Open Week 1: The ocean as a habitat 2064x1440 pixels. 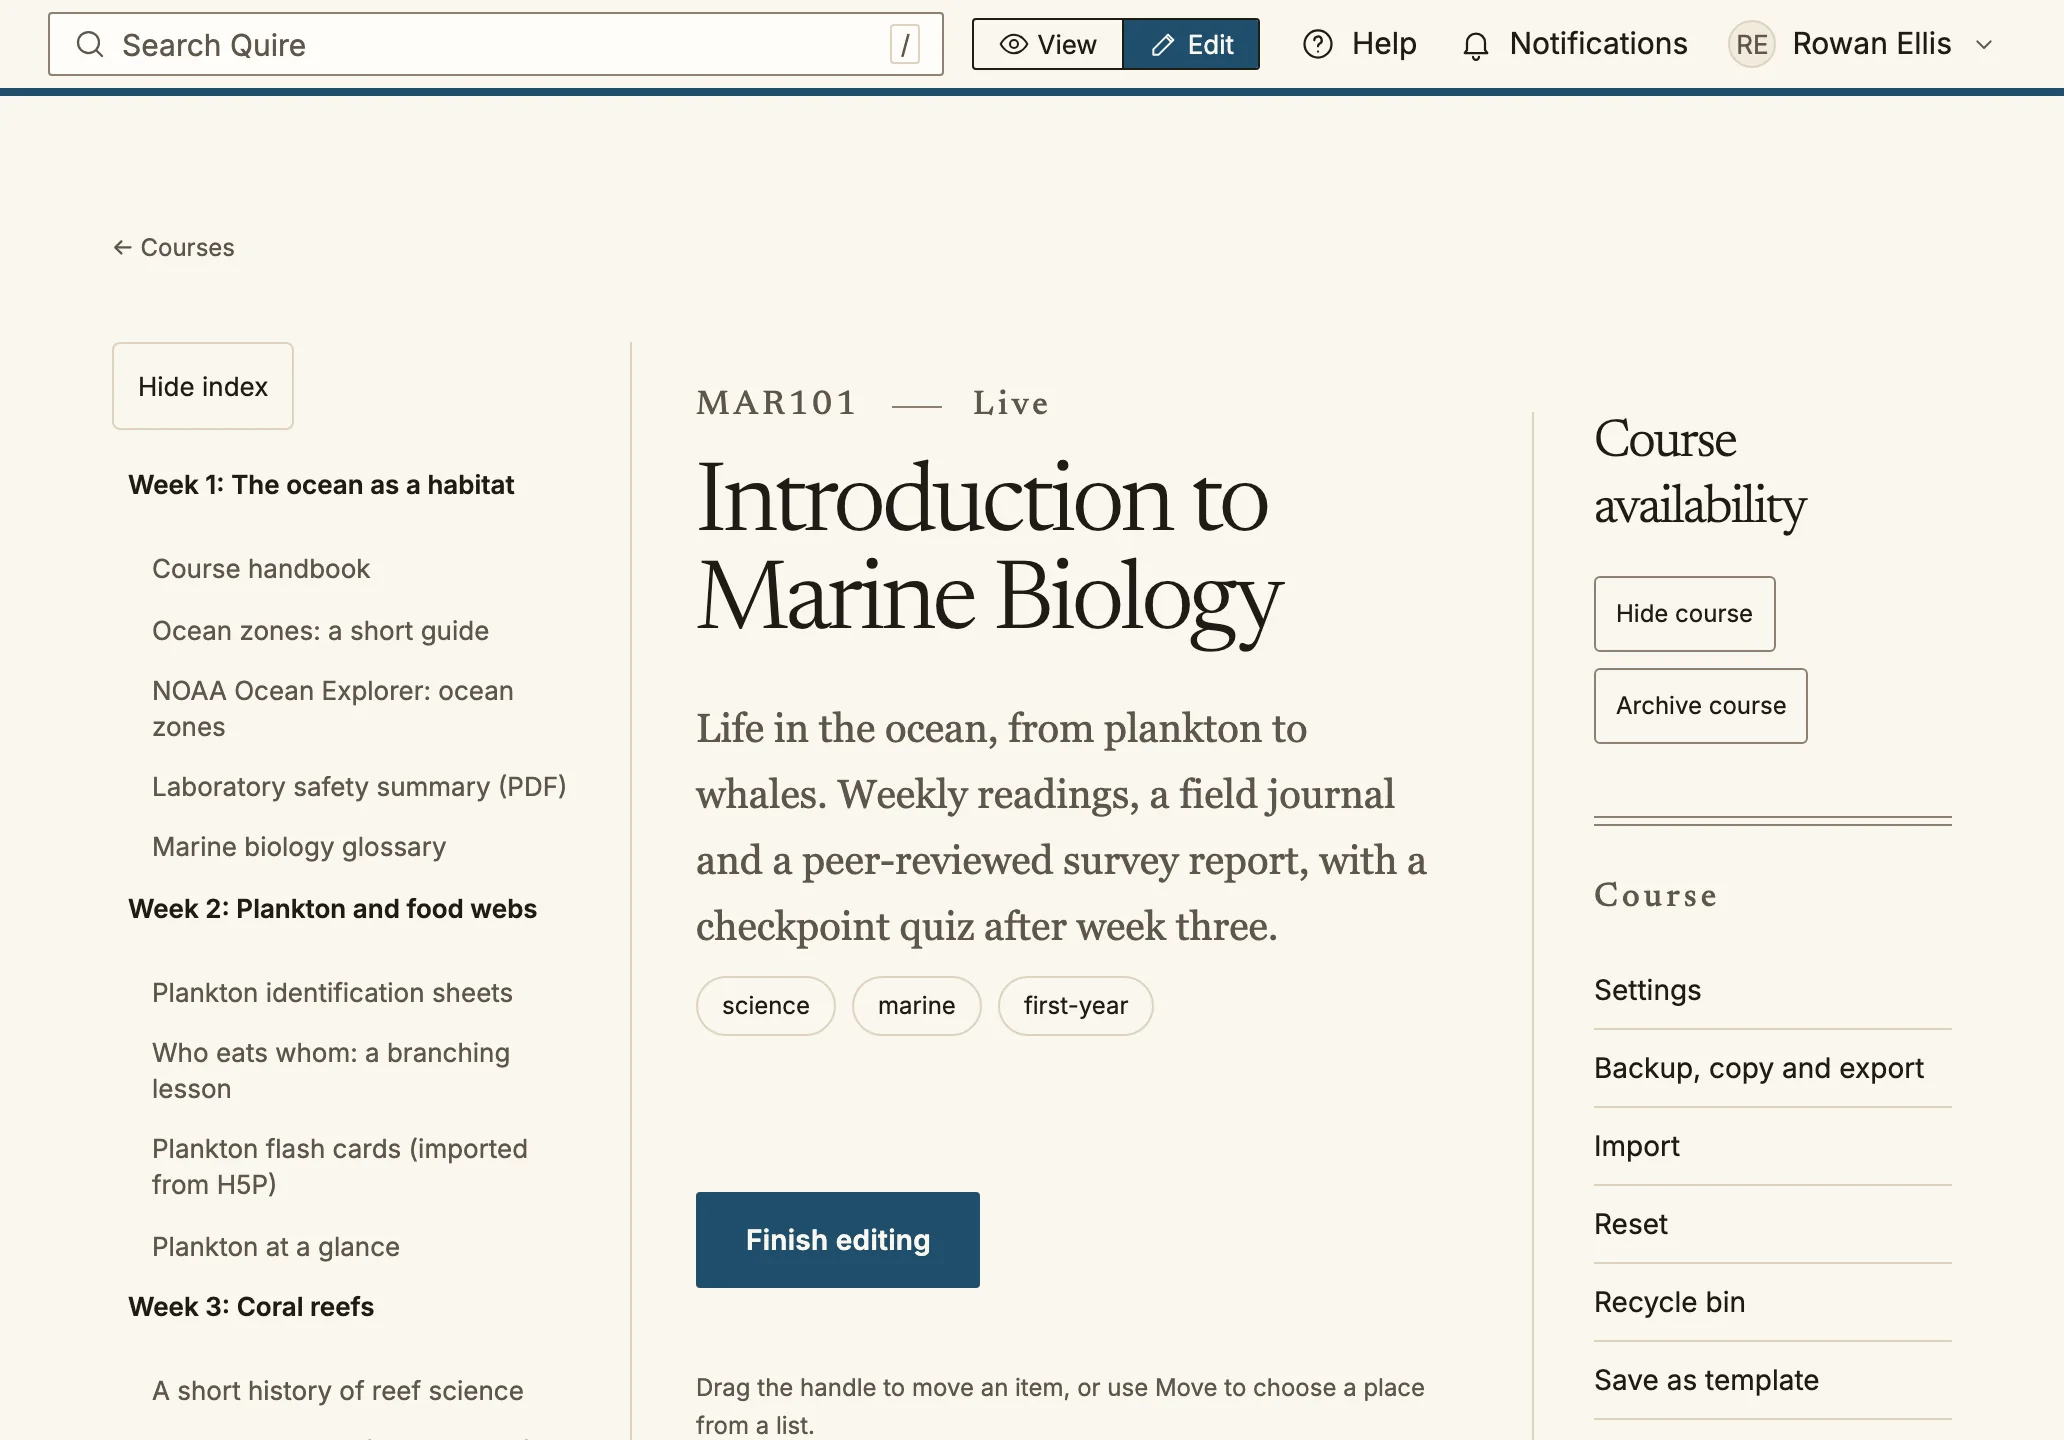[x=321, y=485]
